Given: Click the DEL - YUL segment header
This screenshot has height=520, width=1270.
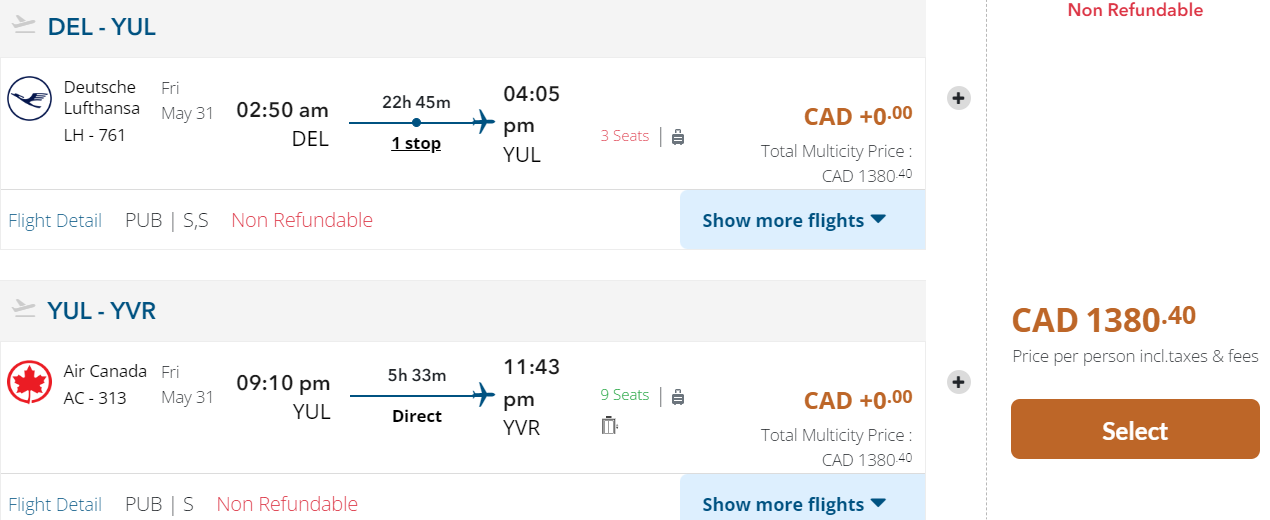Looking at the screenshot, I should coord(102,27).
